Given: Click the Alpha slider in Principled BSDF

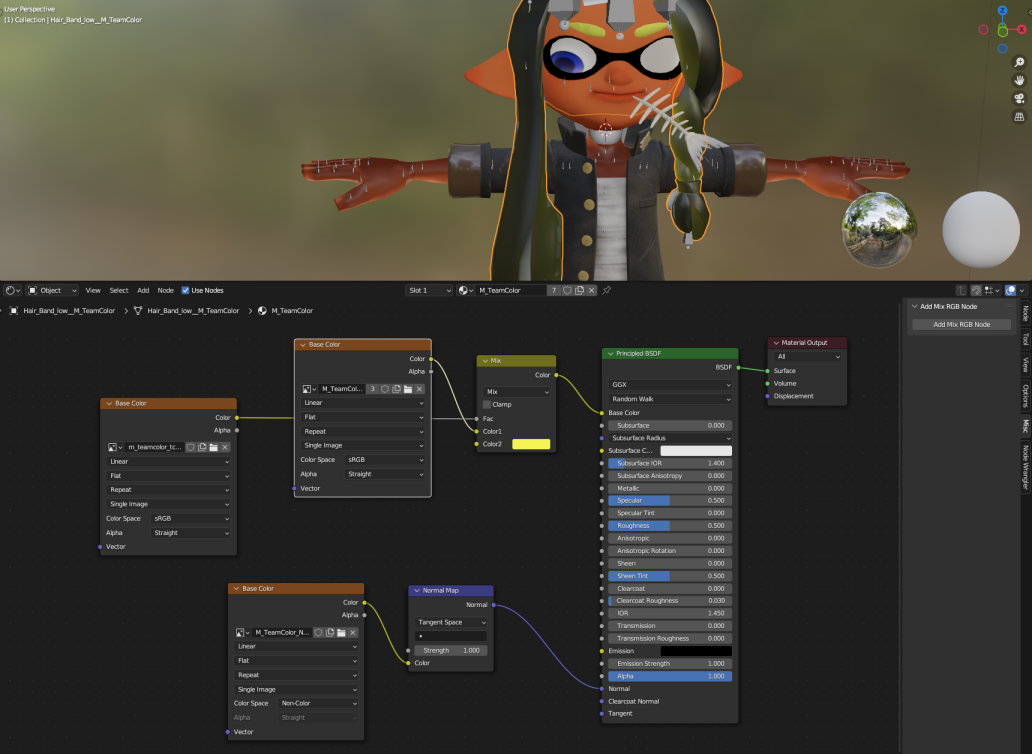Looking at the screenshot, I should point(670,676).
